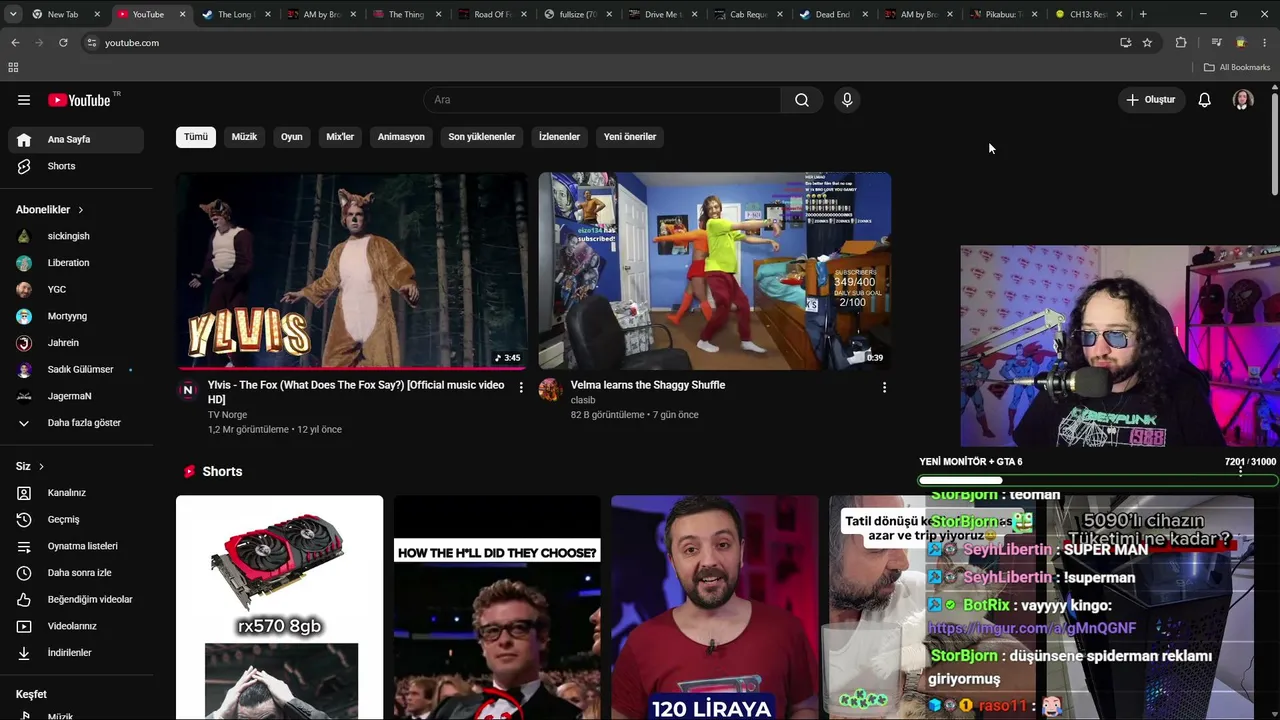Image resolution: width=1280 pixels, height=720 pixels.
Task: Select the Mix'ler filter chip
Action: coord(340,137)
